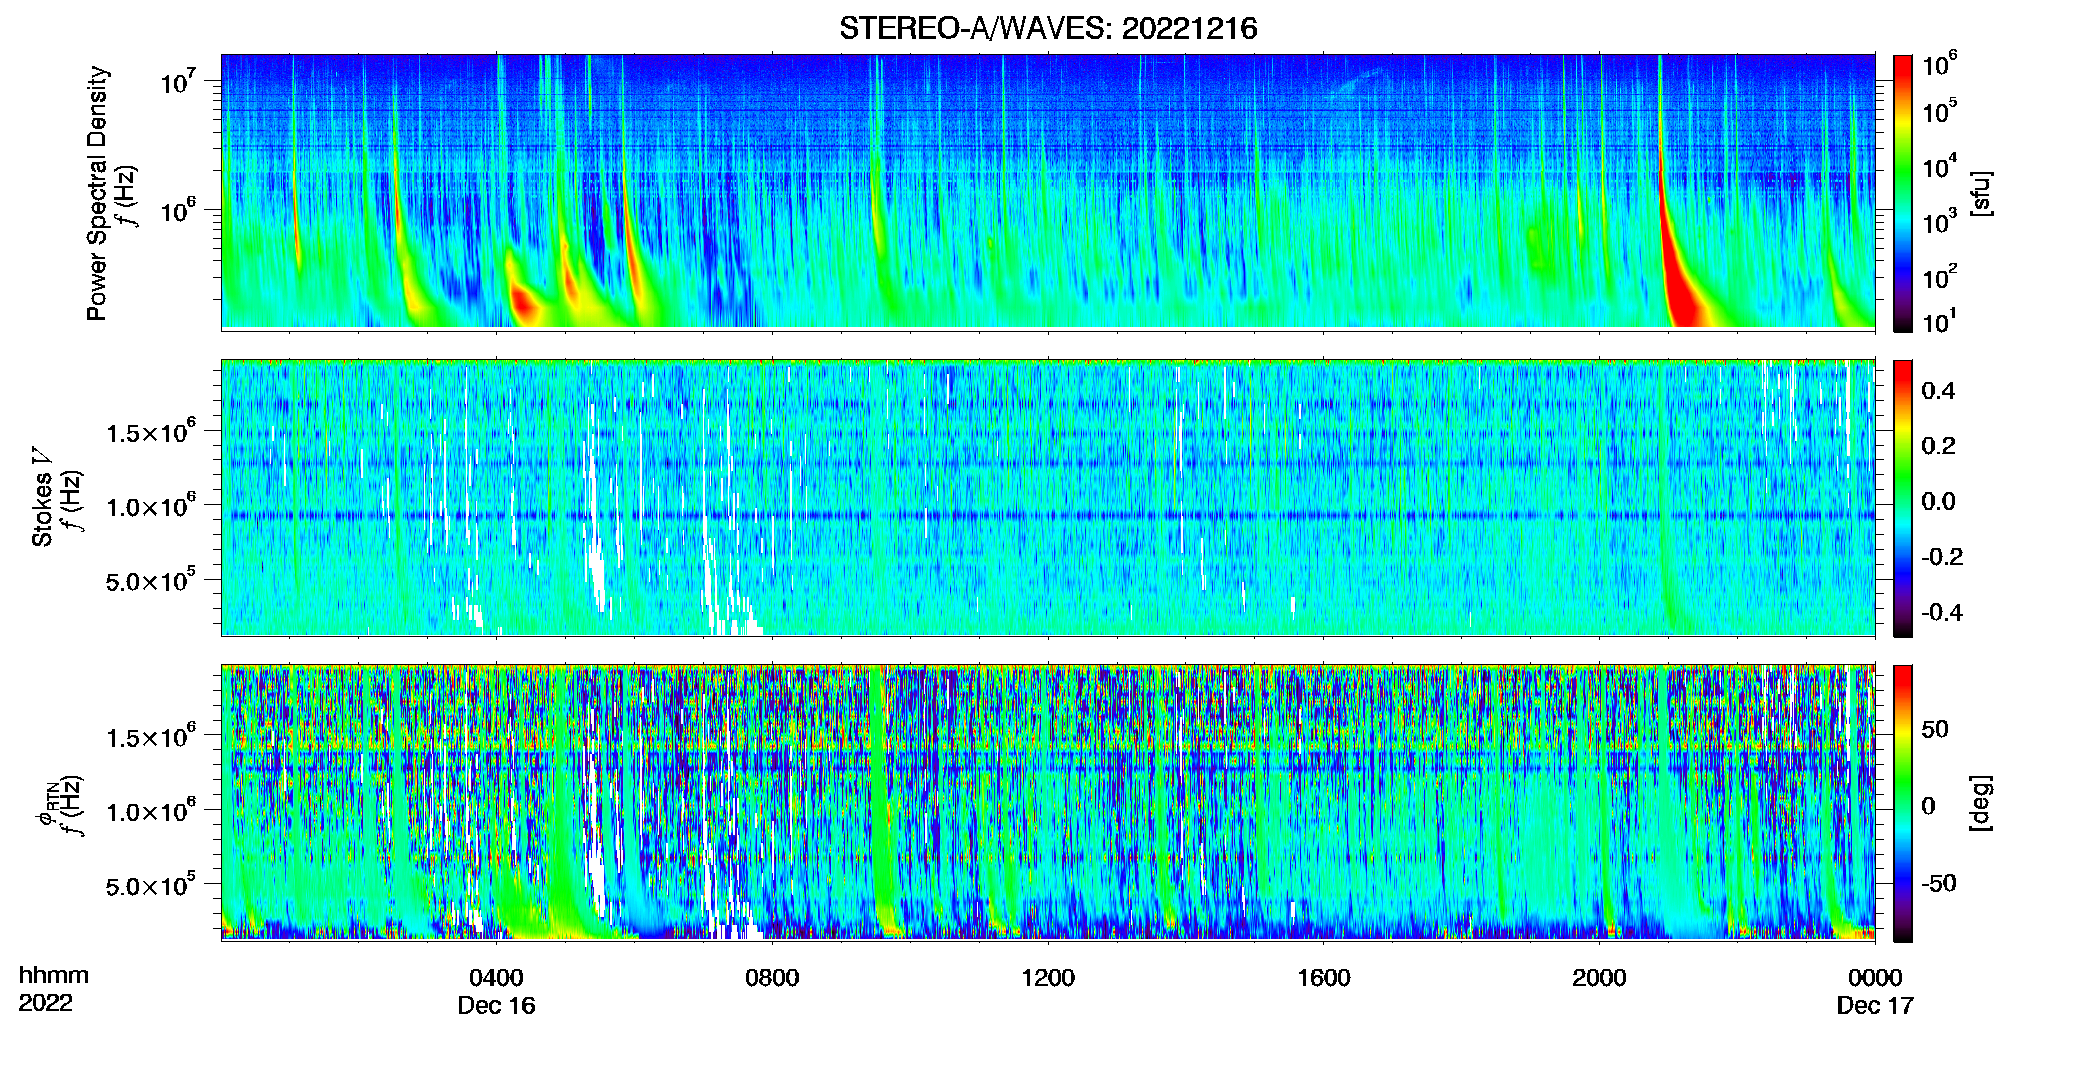2096x1080 pixels.
Task: Click the [sfu] units label
Action: tap(1981, 193)
